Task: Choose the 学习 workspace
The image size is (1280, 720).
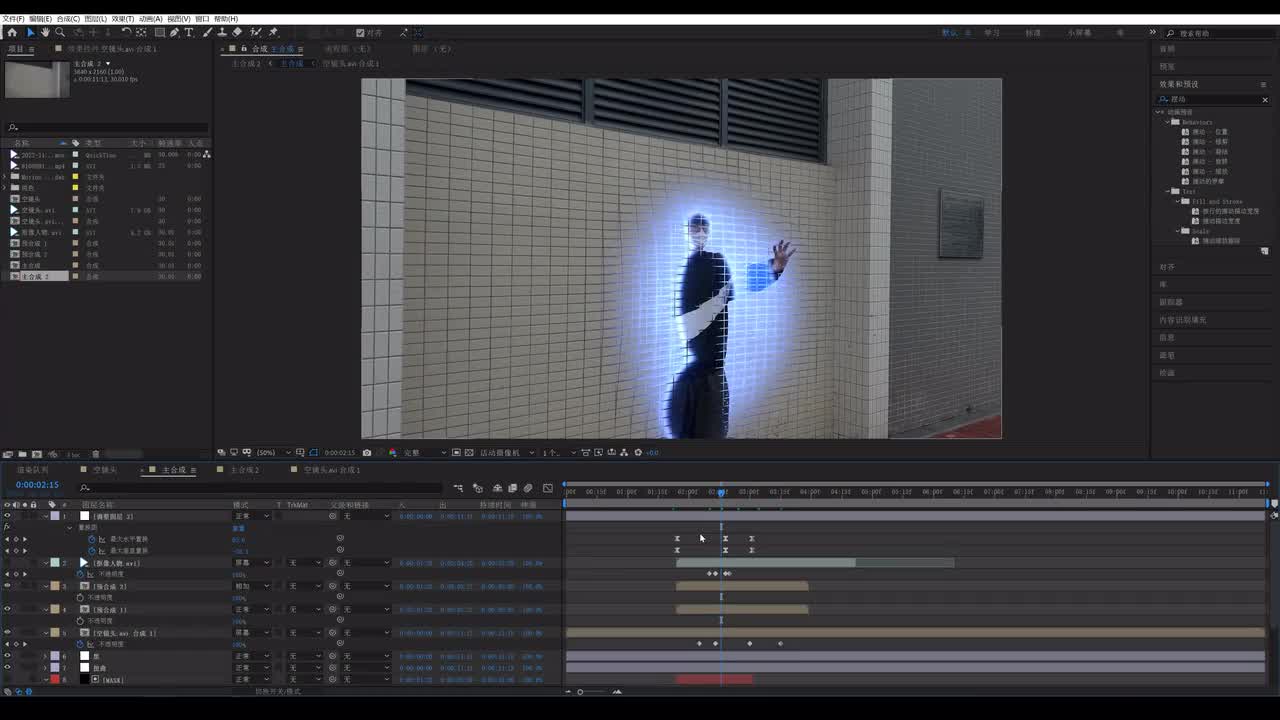Action: [x=992, y=33]
